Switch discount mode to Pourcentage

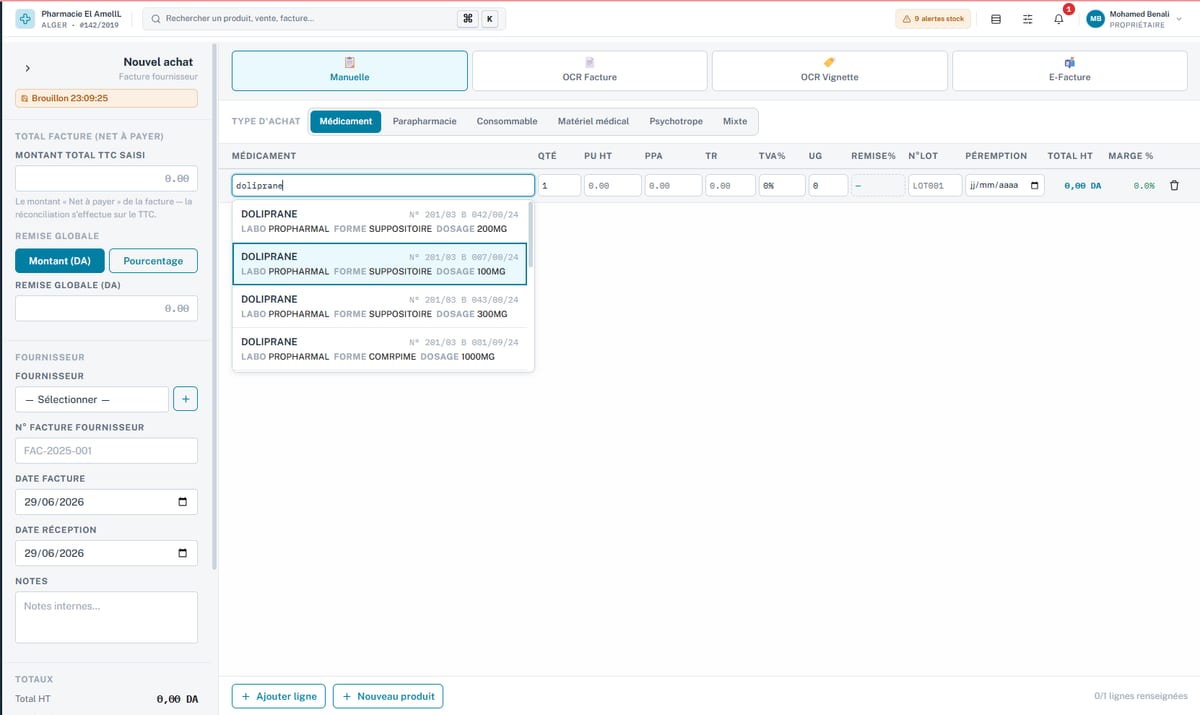coord(153,260)
